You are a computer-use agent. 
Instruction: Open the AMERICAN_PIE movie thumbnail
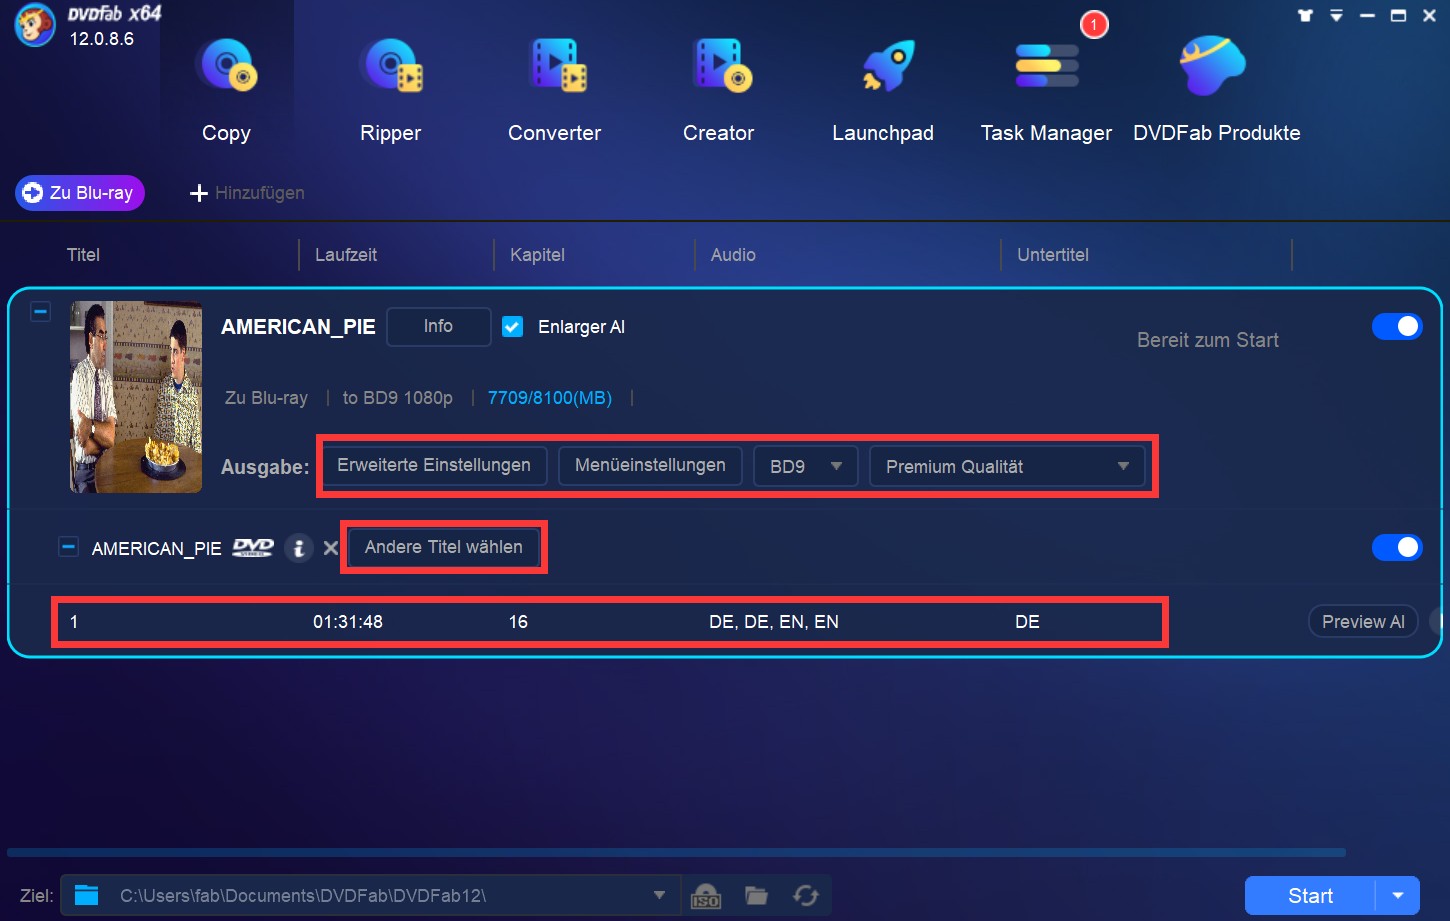coord(136,397)
